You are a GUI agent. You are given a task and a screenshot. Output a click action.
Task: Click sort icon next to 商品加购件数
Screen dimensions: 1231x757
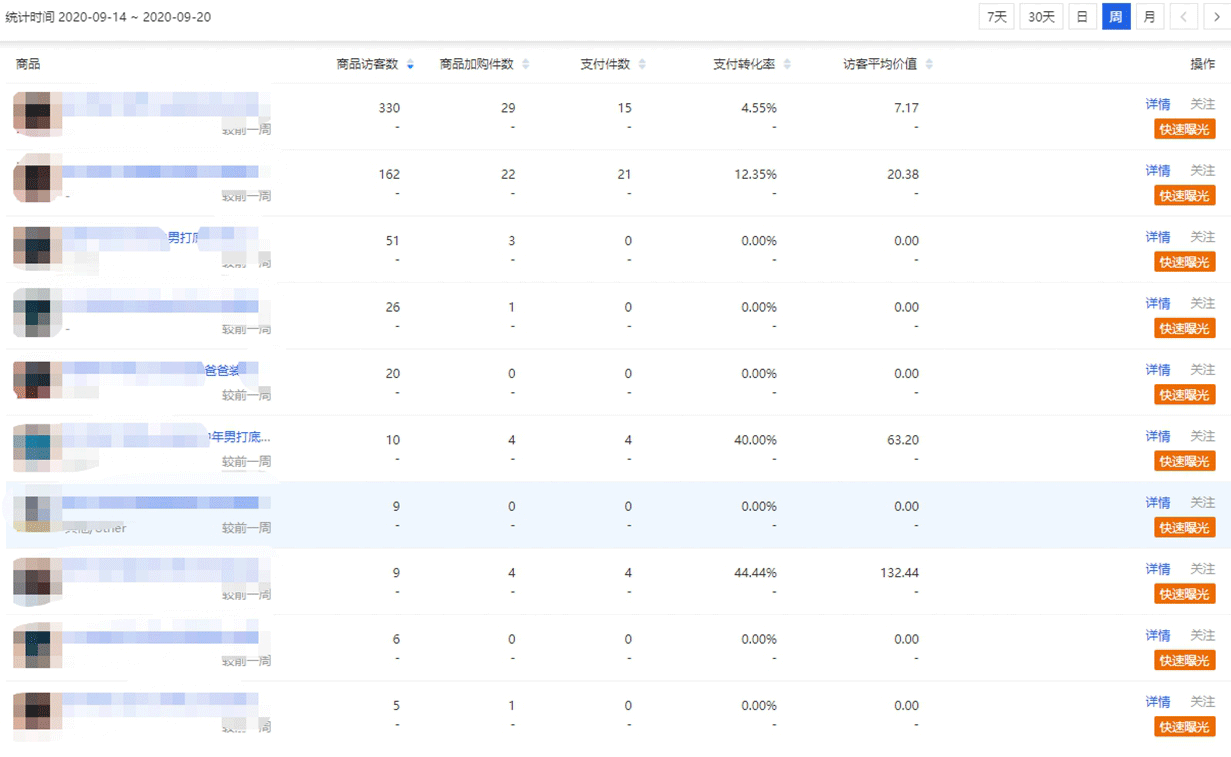pyautogui.click(x=526, y=65)
